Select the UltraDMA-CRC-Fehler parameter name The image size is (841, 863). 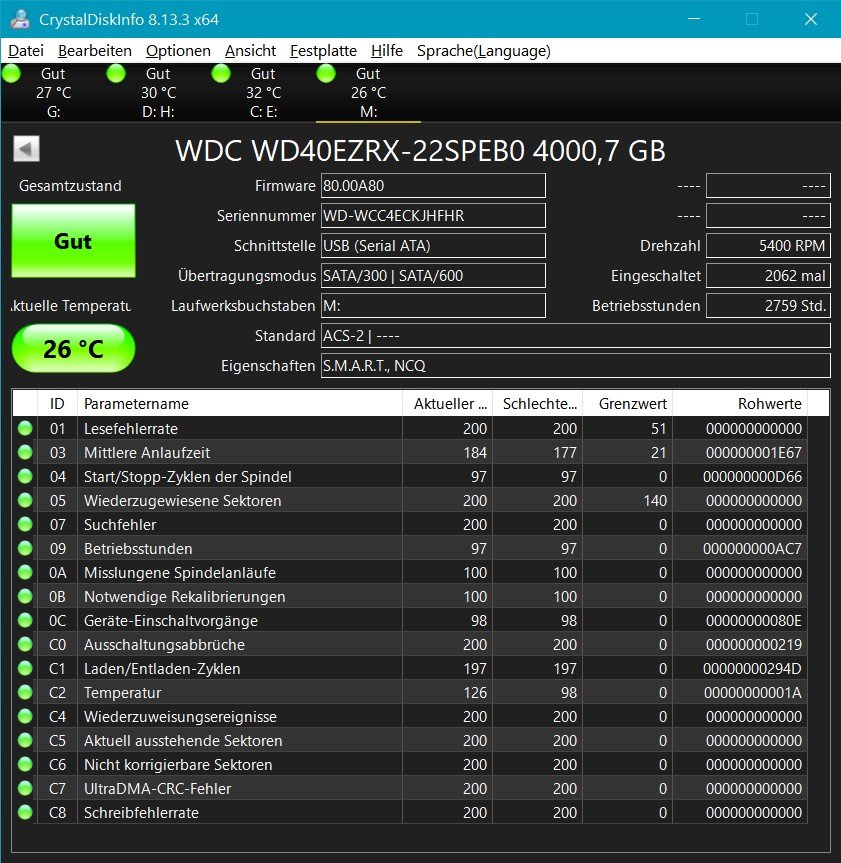[157, 789]
